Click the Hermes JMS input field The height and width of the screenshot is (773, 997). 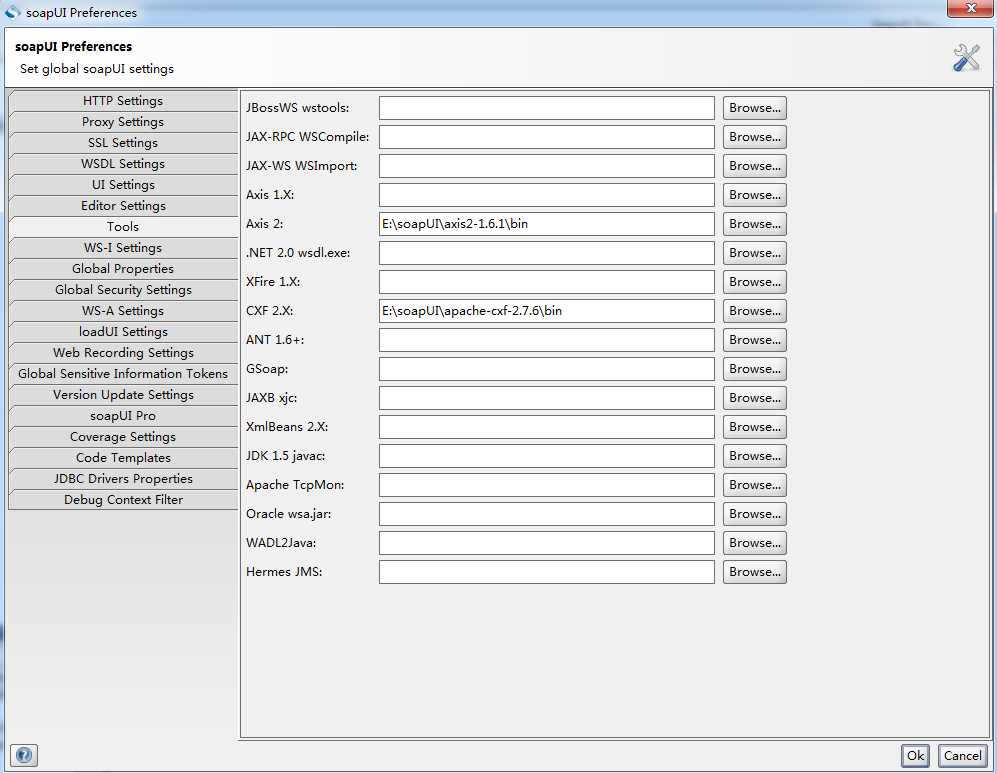pyautogui.click(x=547, y=572)
